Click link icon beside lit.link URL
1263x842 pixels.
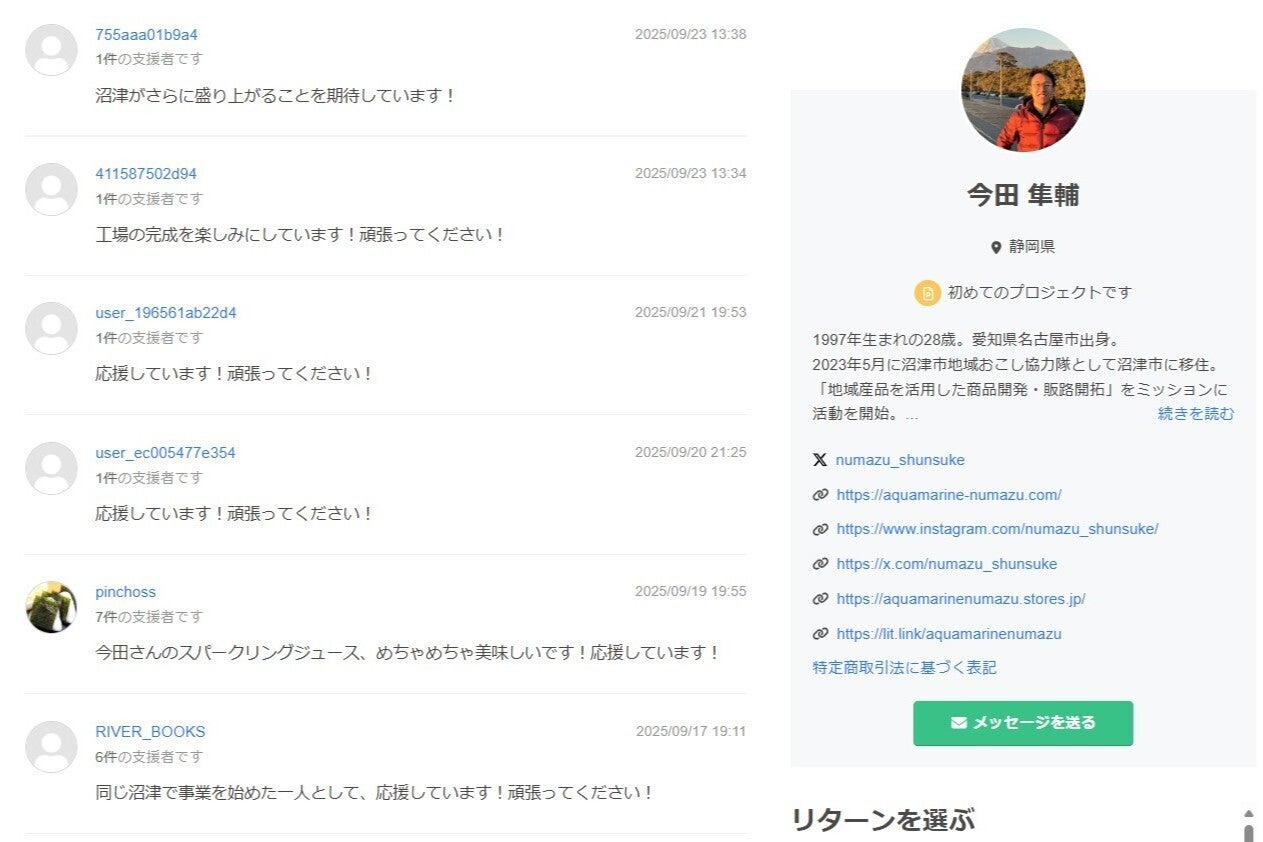(820, 634)
